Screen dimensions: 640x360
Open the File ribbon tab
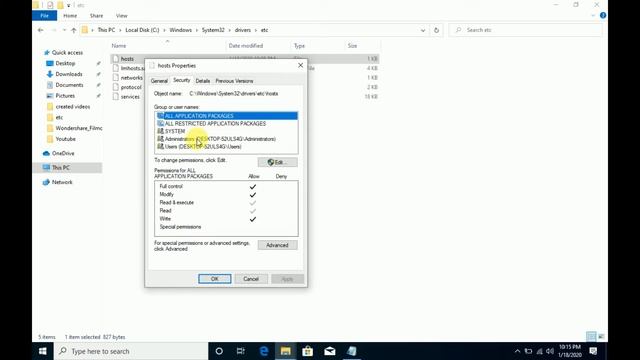pyautogui.click(x=44, y=16)
